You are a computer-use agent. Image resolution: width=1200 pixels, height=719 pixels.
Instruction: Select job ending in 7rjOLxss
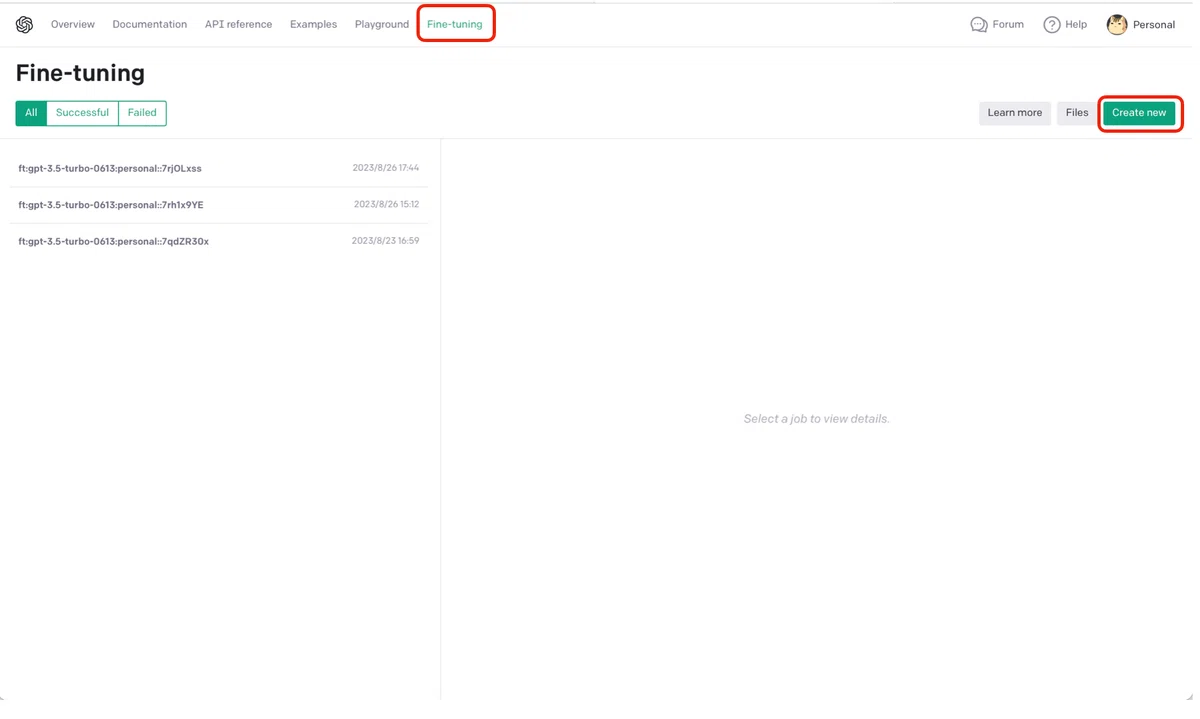219,168
